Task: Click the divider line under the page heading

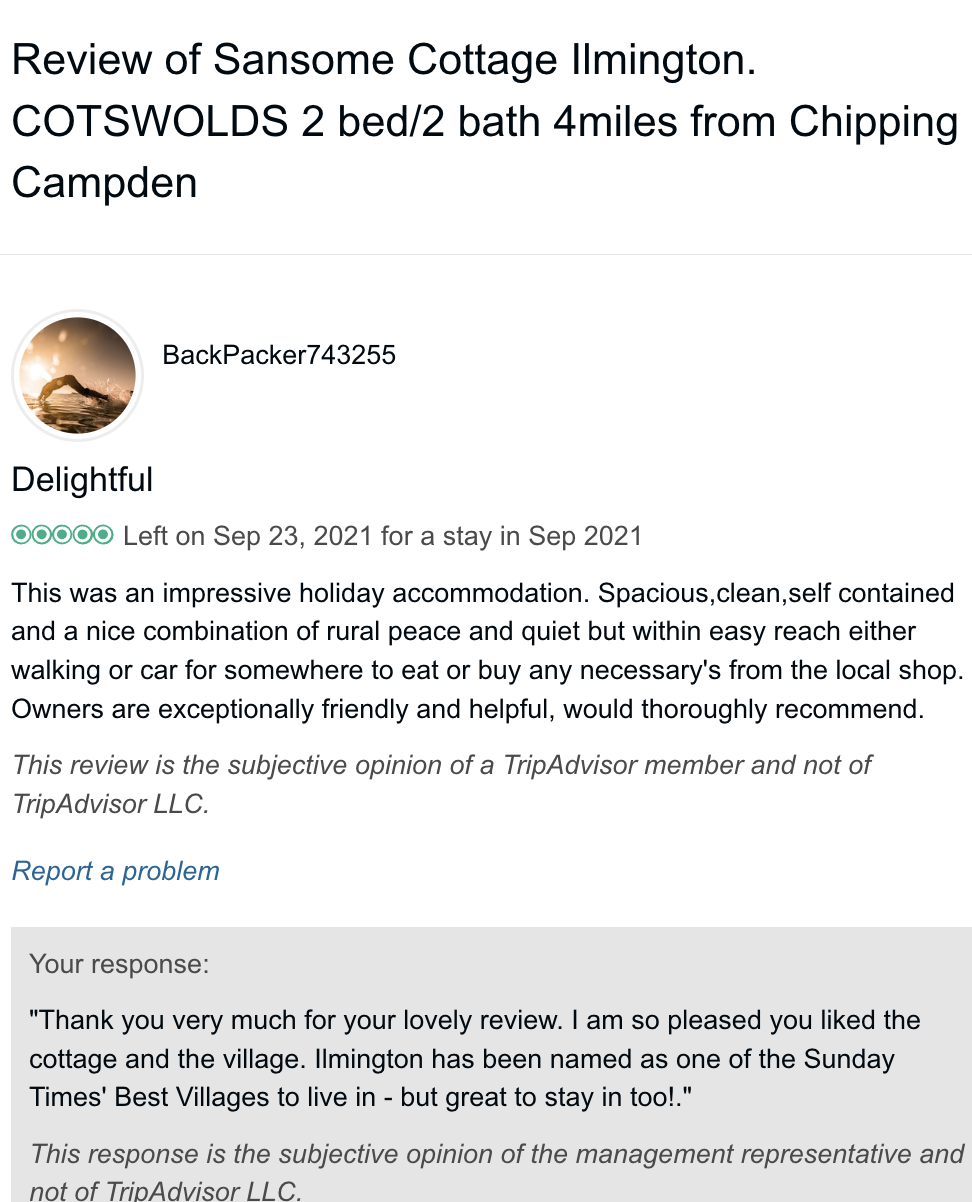Action: [x=486, y=254]
